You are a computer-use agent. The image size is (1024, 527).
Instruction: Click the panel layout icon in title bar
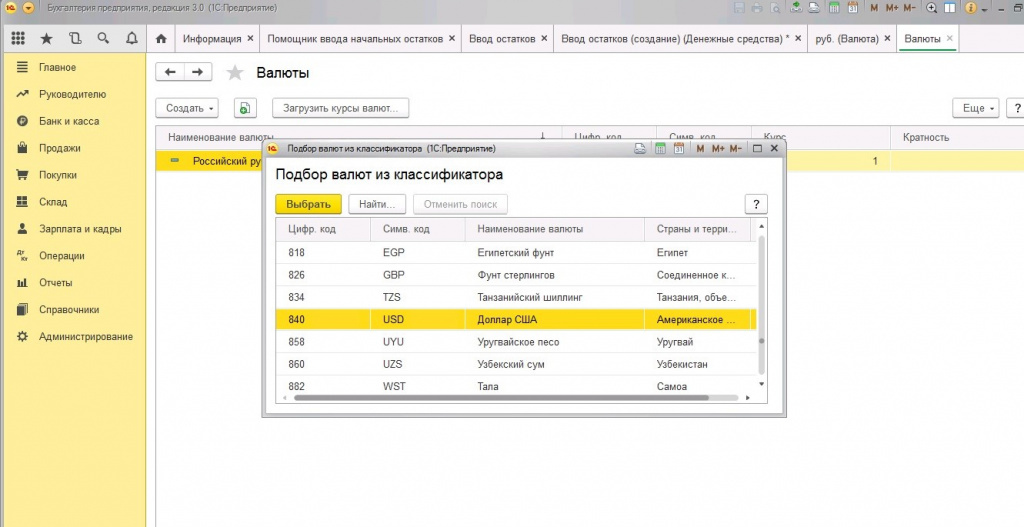950,8
